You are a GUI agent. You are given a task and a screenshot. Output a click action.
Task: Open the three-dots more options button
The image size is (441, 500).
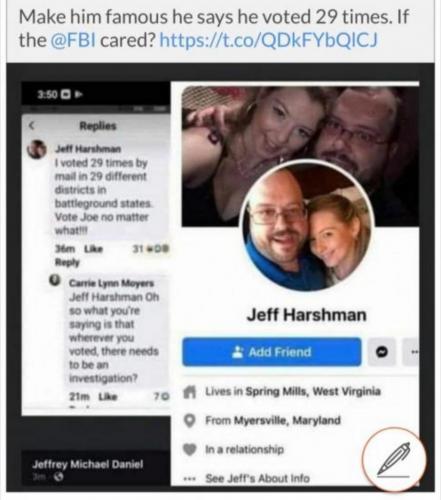[412, 352]
